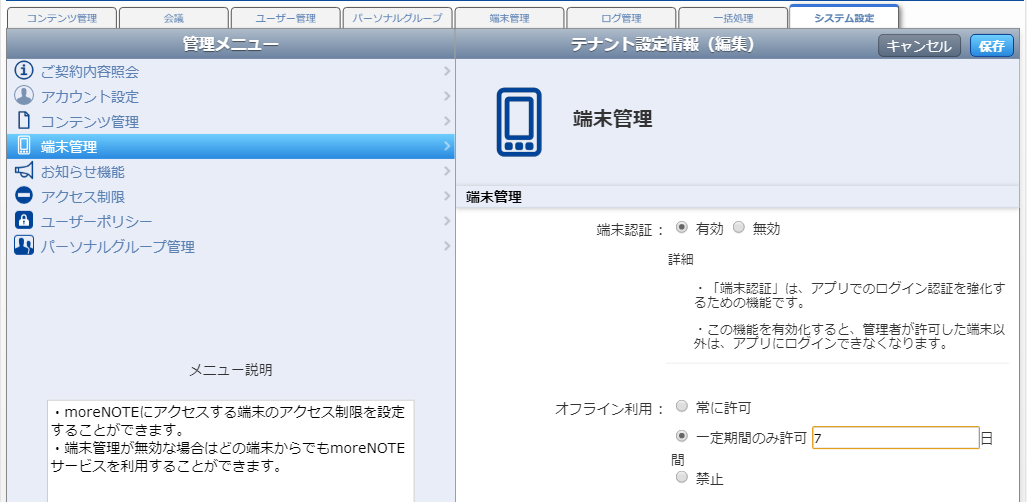
Task: Switch to the 端末管理 top tab
Action: pos(509,18)
